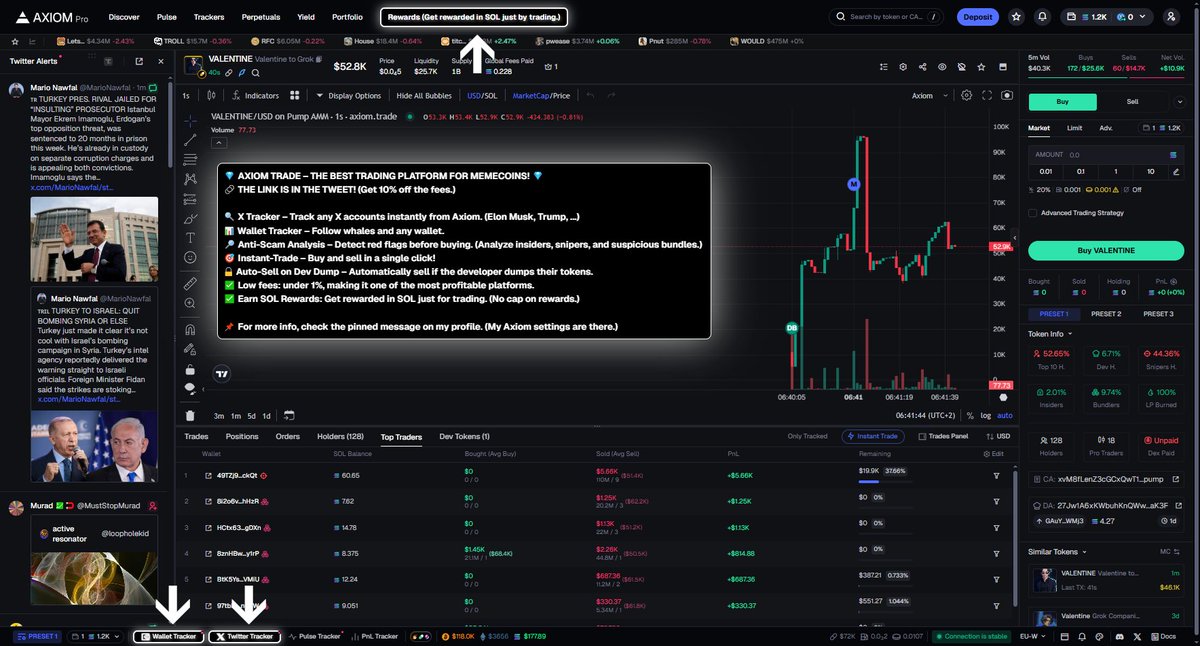Select the ruler measure tool
The height and width of the screenshot is (646, 1200).
click(190, 284)
